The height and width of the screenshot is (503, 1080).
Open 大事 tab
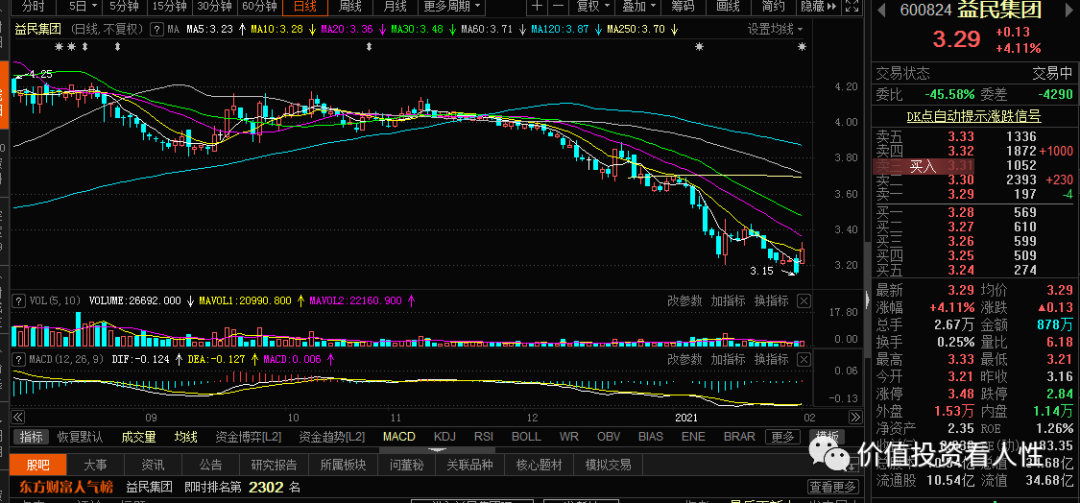(x=95, y=464)
